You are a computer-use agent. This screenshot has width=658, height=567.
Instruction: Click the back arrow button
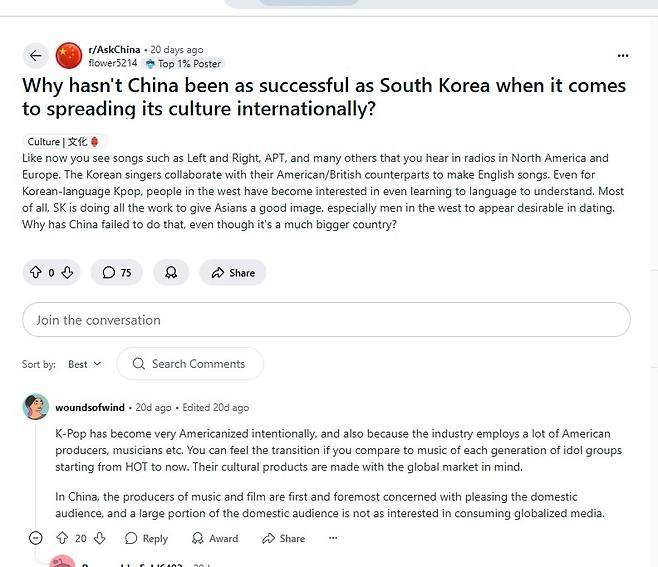pyautogui.click(x=36, y=56)
